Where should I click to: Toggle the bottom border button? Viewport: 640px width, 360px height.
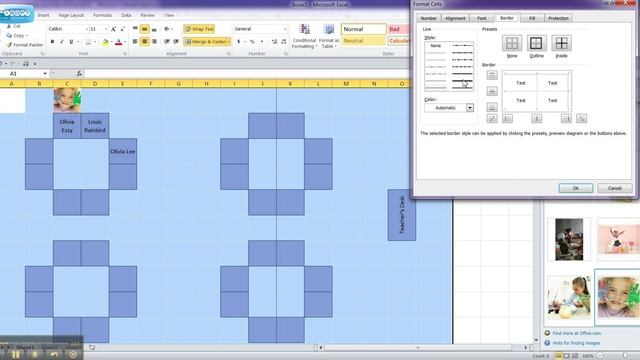tap(492, 107)
